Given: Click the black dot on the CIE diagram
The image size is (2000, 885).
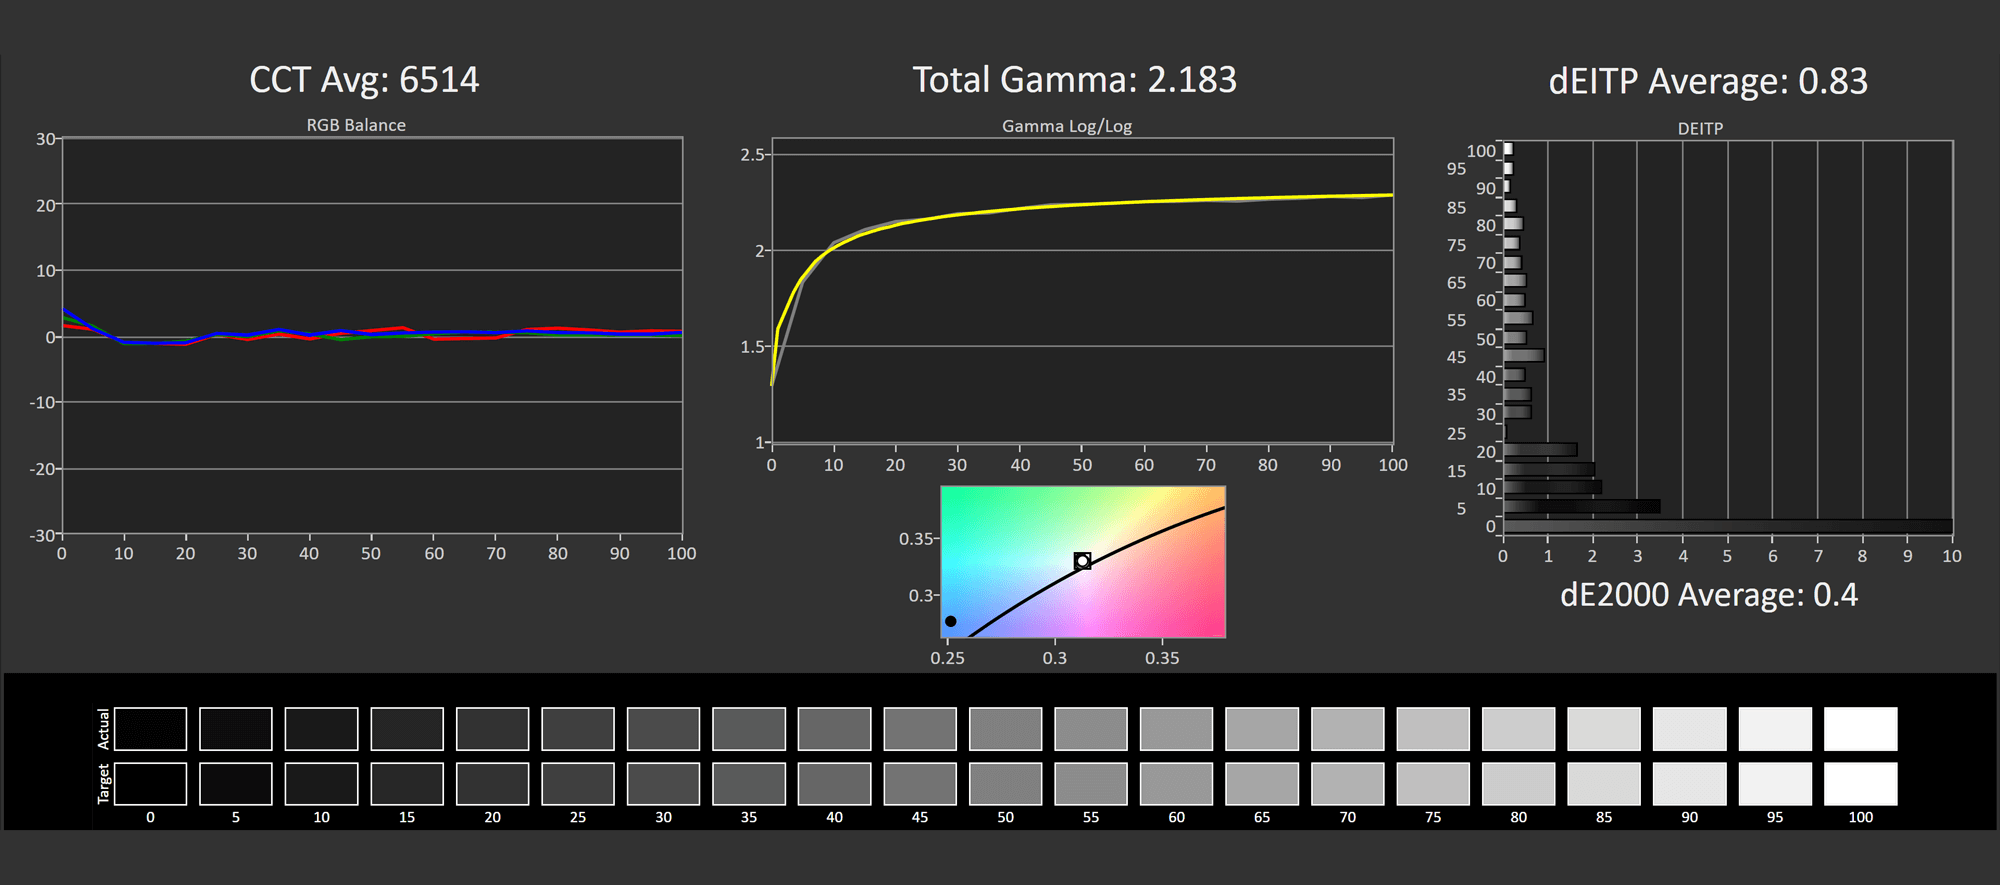Looking at the screenshot, I should point(951,621).
